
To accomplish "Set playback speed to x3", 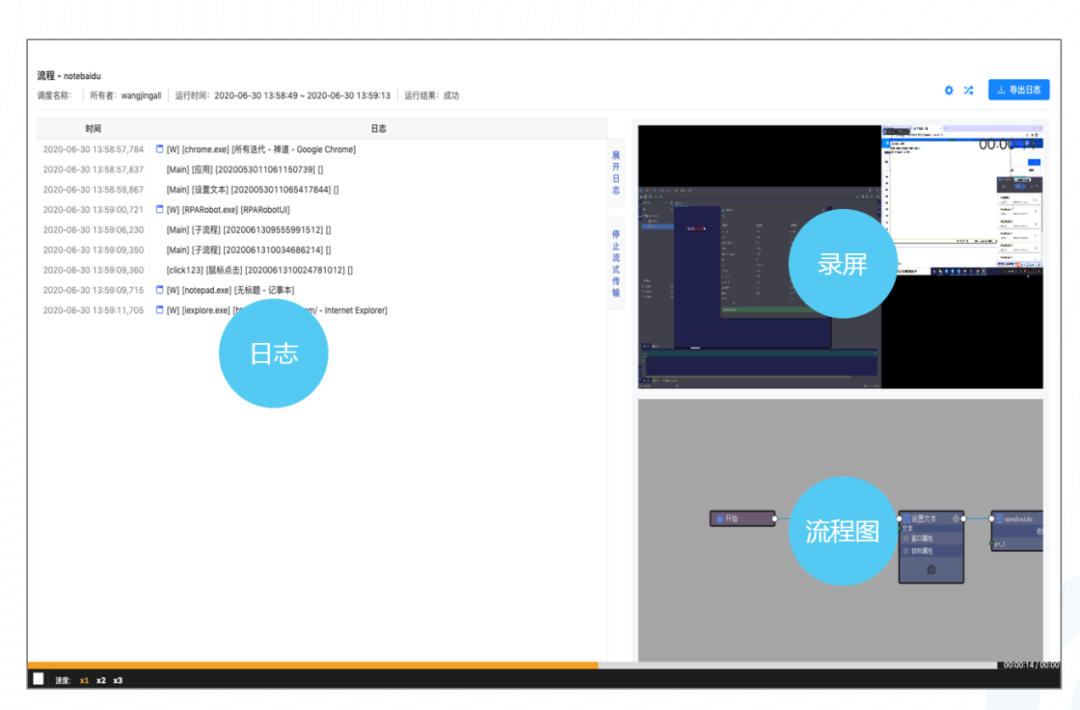I will coord(118,680).
